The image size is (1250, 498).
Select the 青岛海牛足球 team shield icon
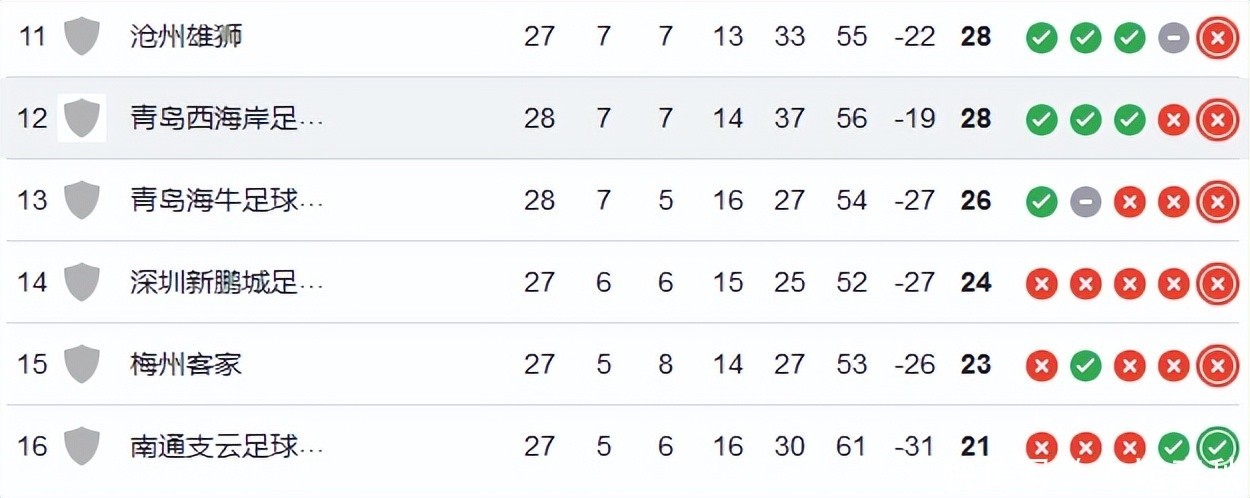click(82, 201)
